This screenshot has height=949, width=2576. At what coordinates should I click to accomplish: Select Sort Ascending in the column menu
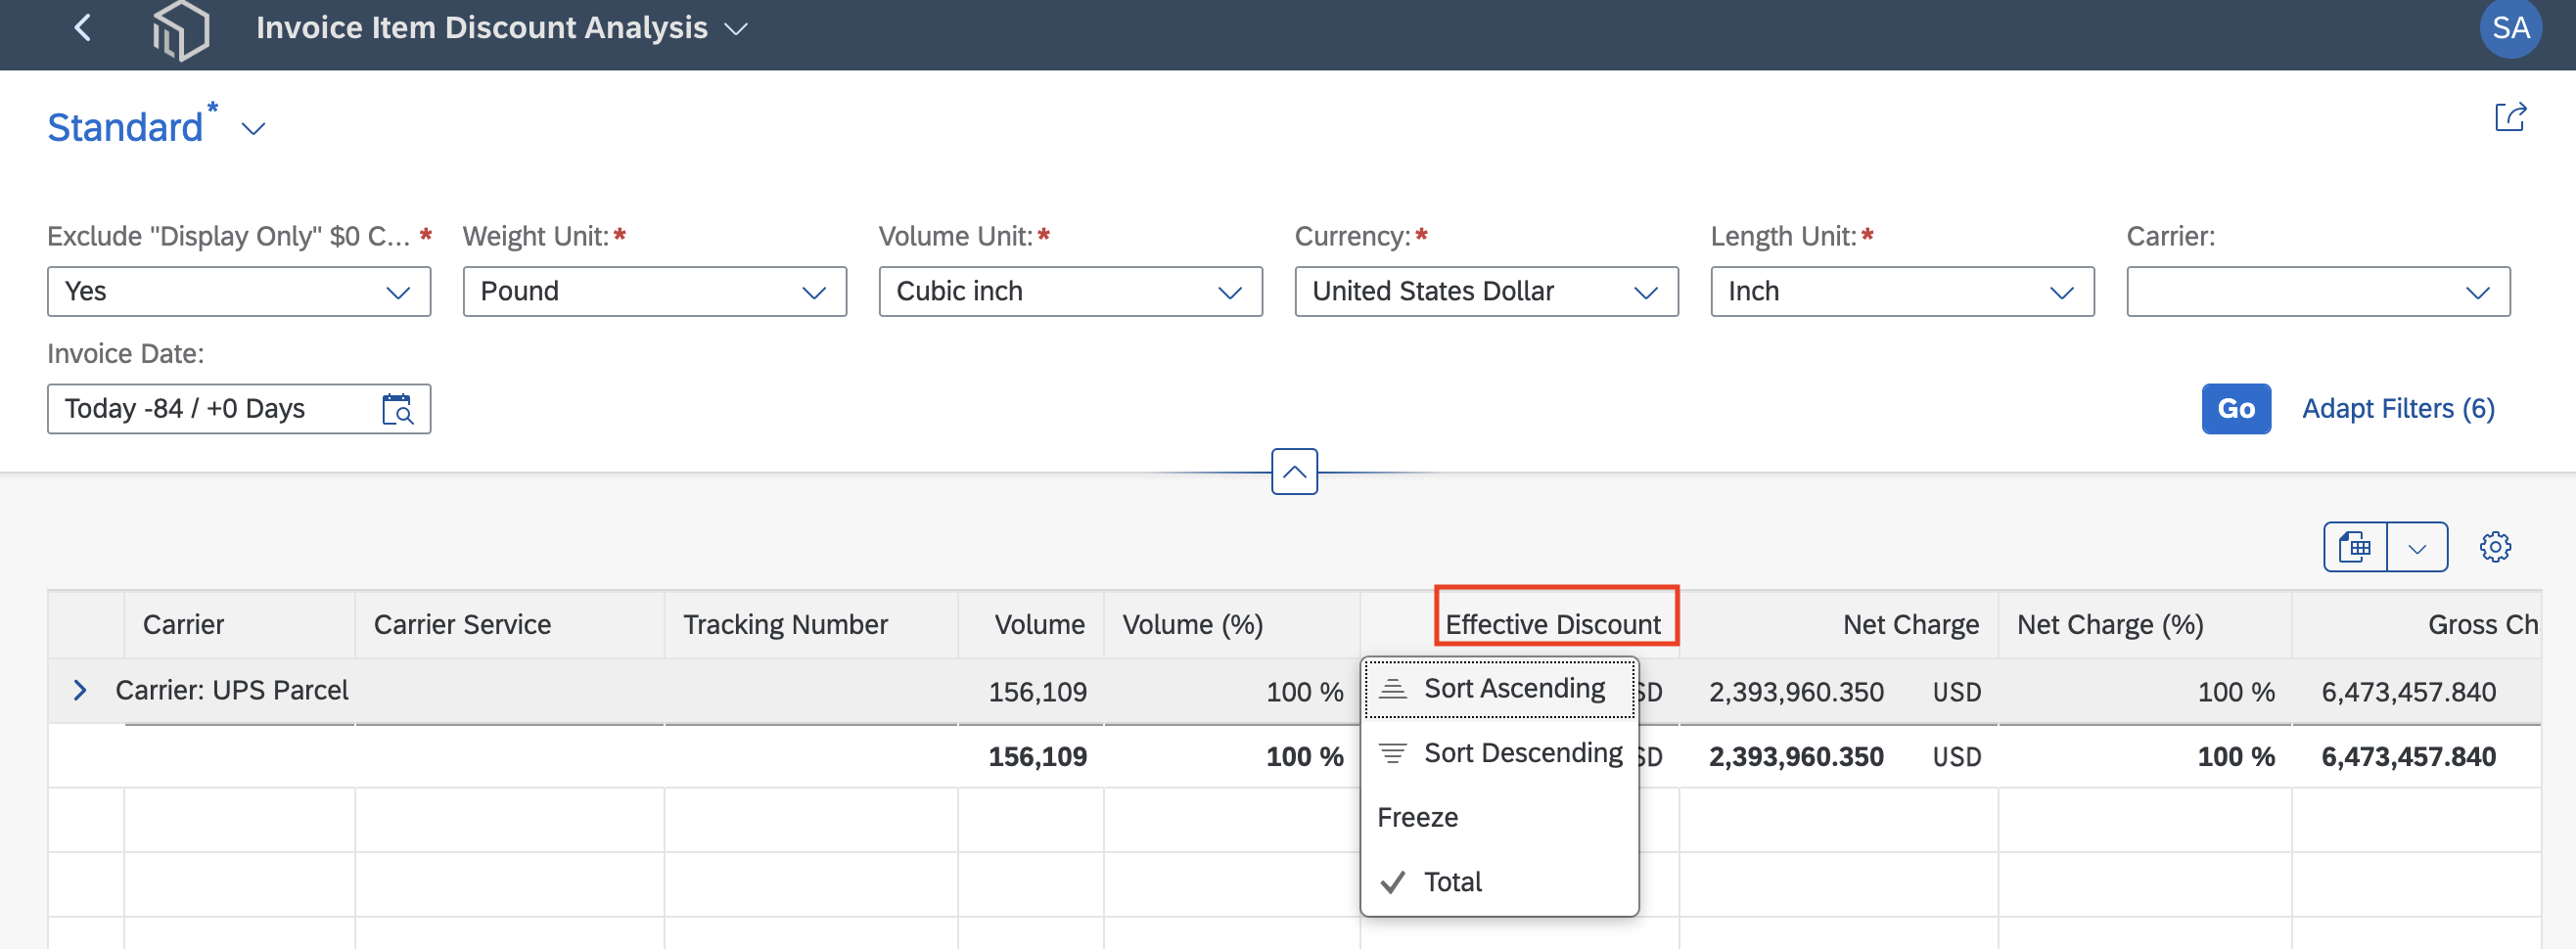click(x=1499, y=689)
